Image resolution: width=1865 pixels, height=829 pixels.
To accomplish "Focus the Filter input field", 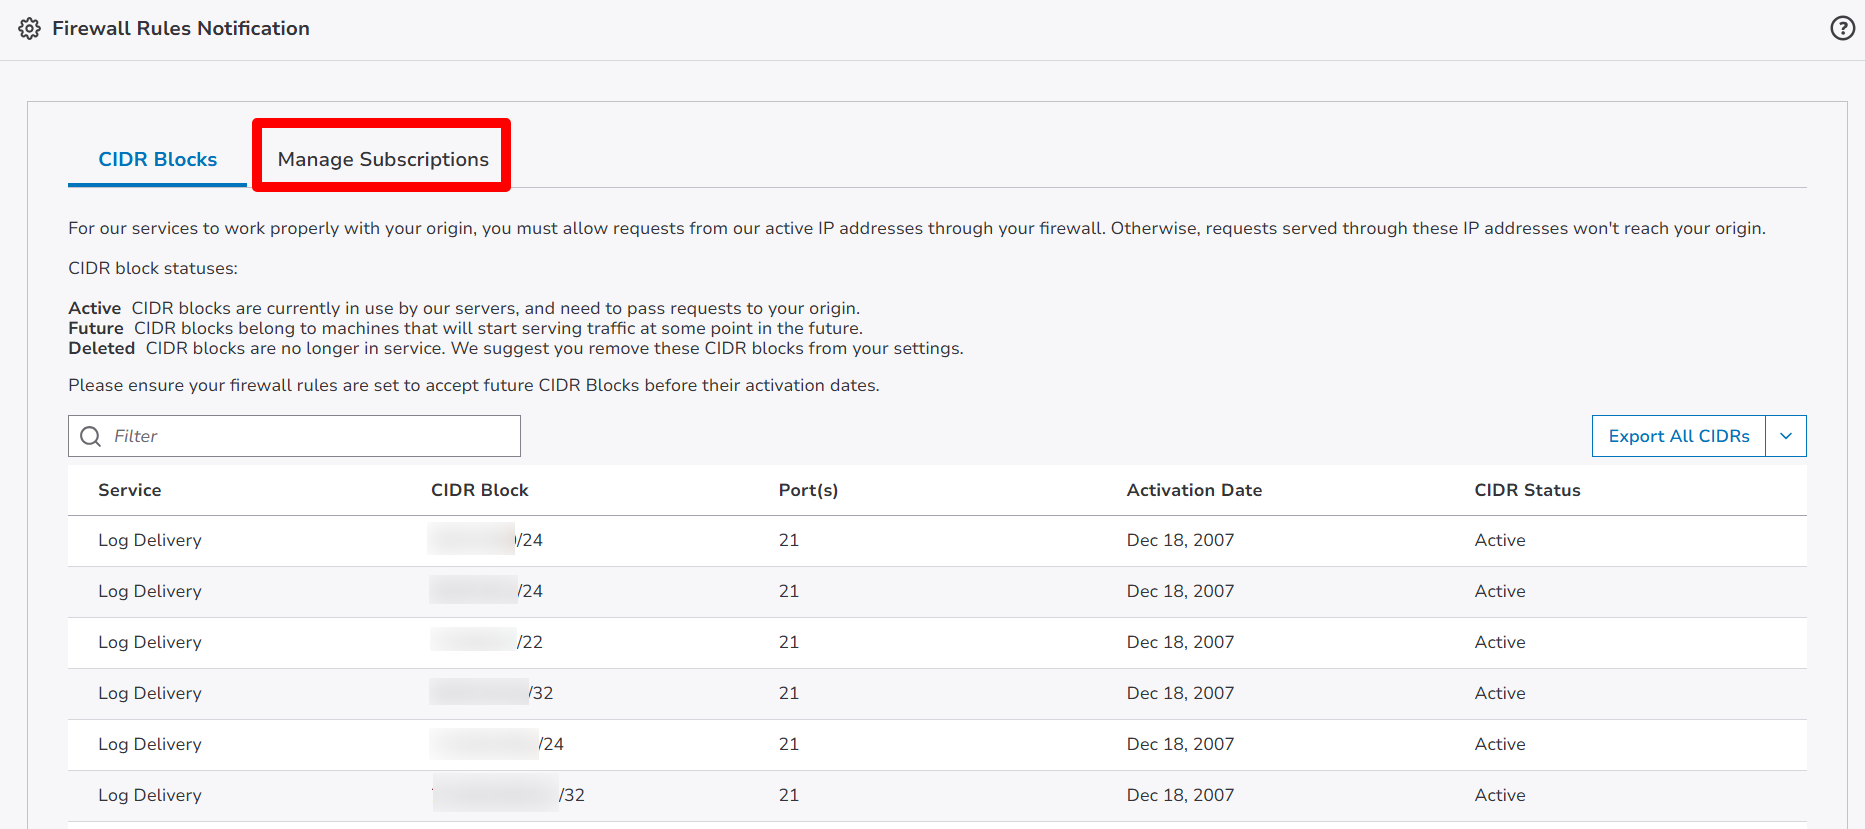I will pos(310,436).
